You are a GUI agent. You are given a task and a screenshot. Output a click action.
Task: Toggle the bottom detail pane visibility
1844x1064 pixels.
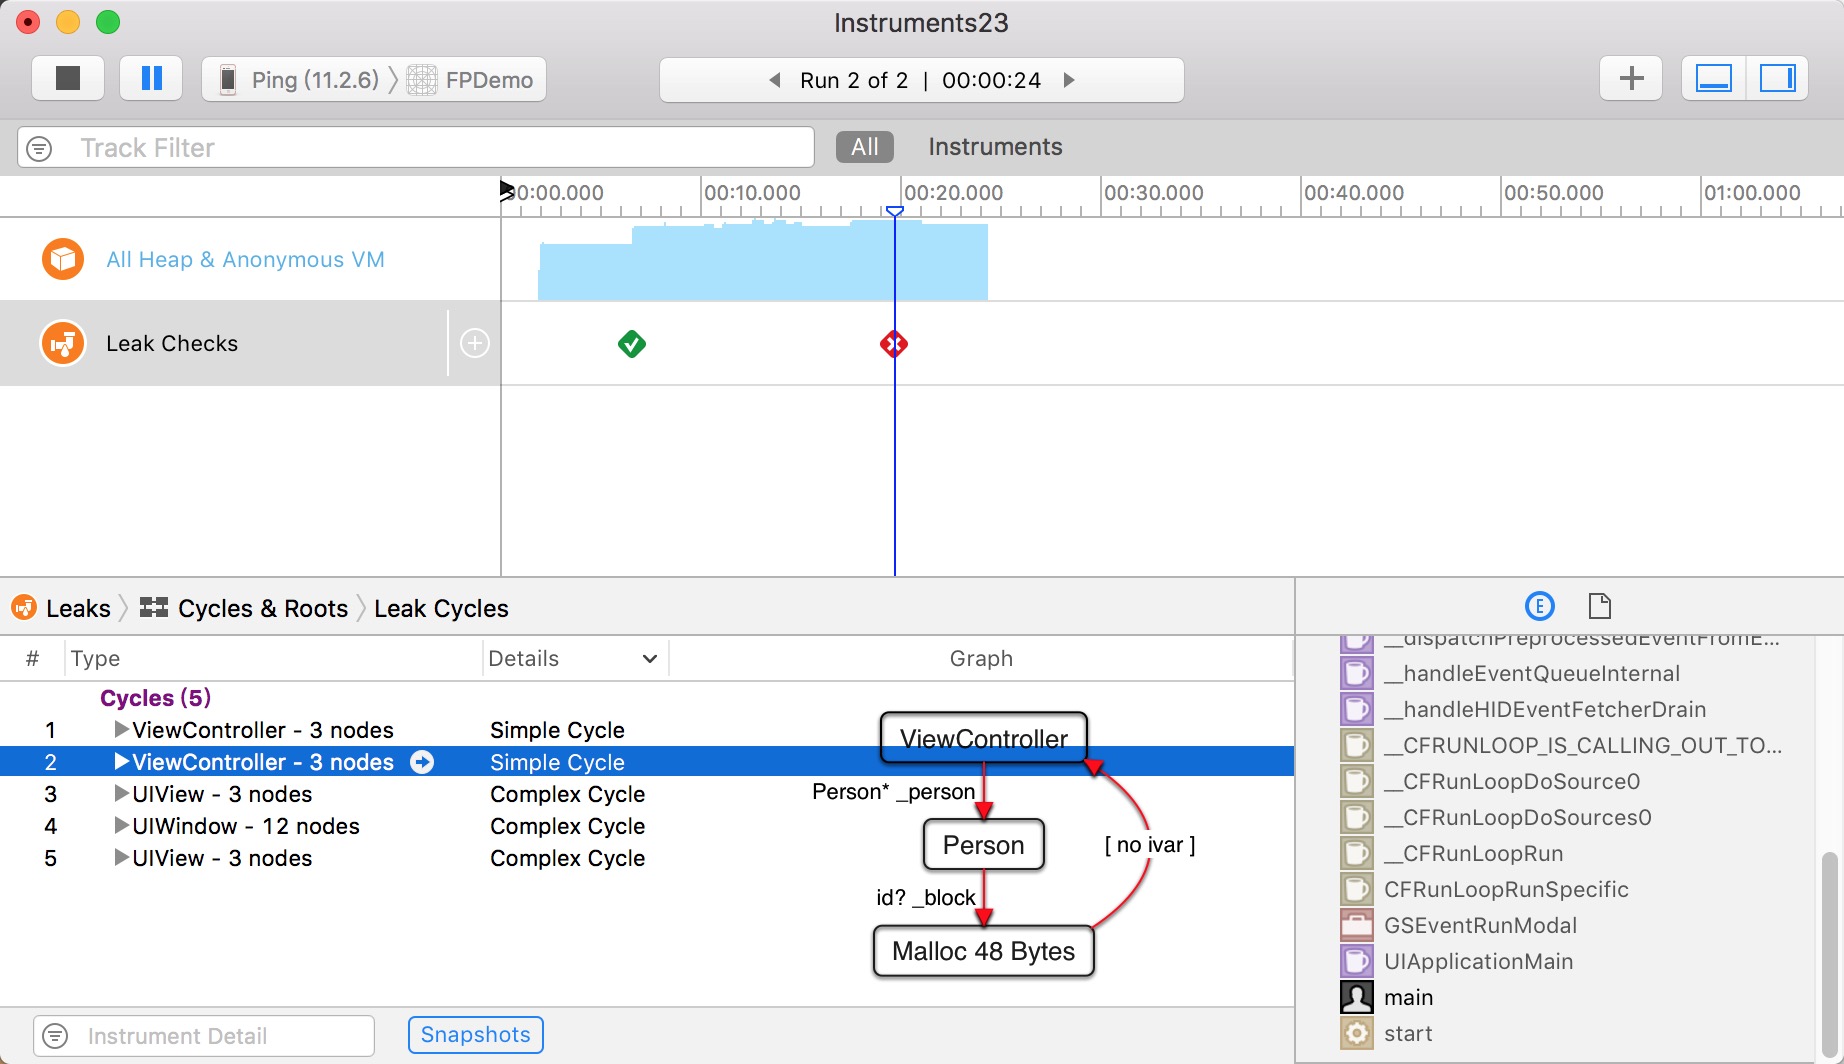1713,79
